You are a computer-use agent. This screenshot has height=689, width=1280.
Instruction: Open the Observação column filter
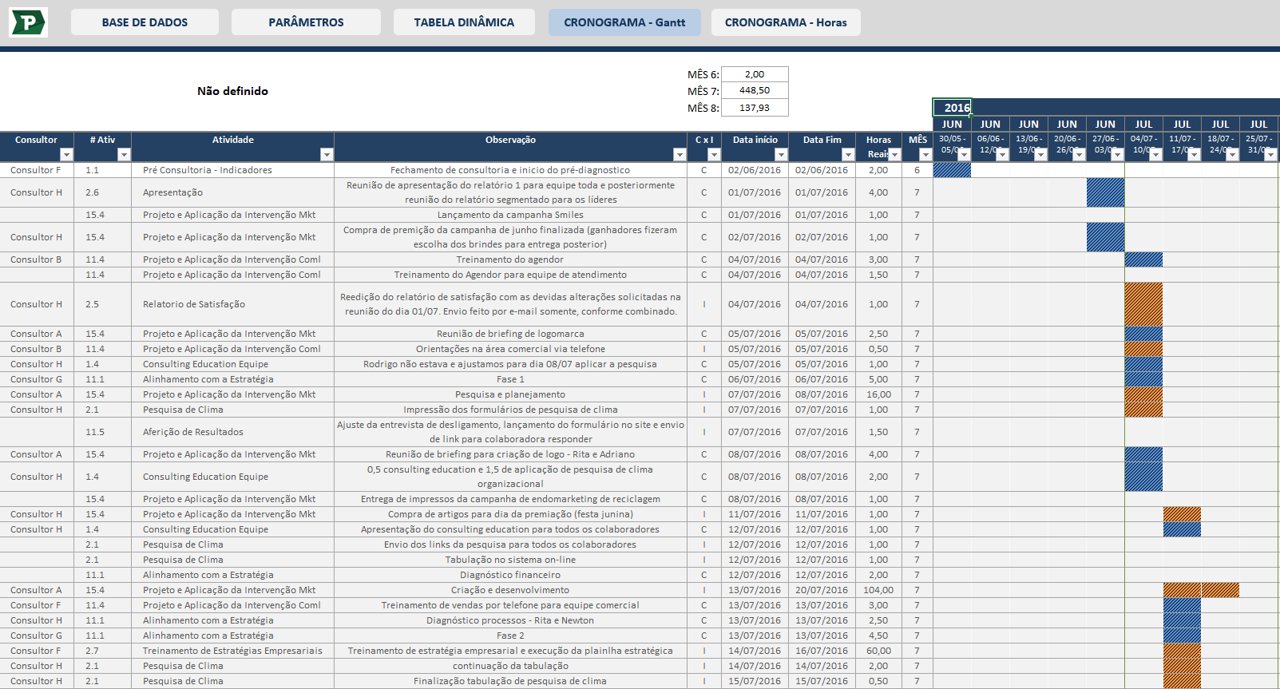click(x=678, y=153)
